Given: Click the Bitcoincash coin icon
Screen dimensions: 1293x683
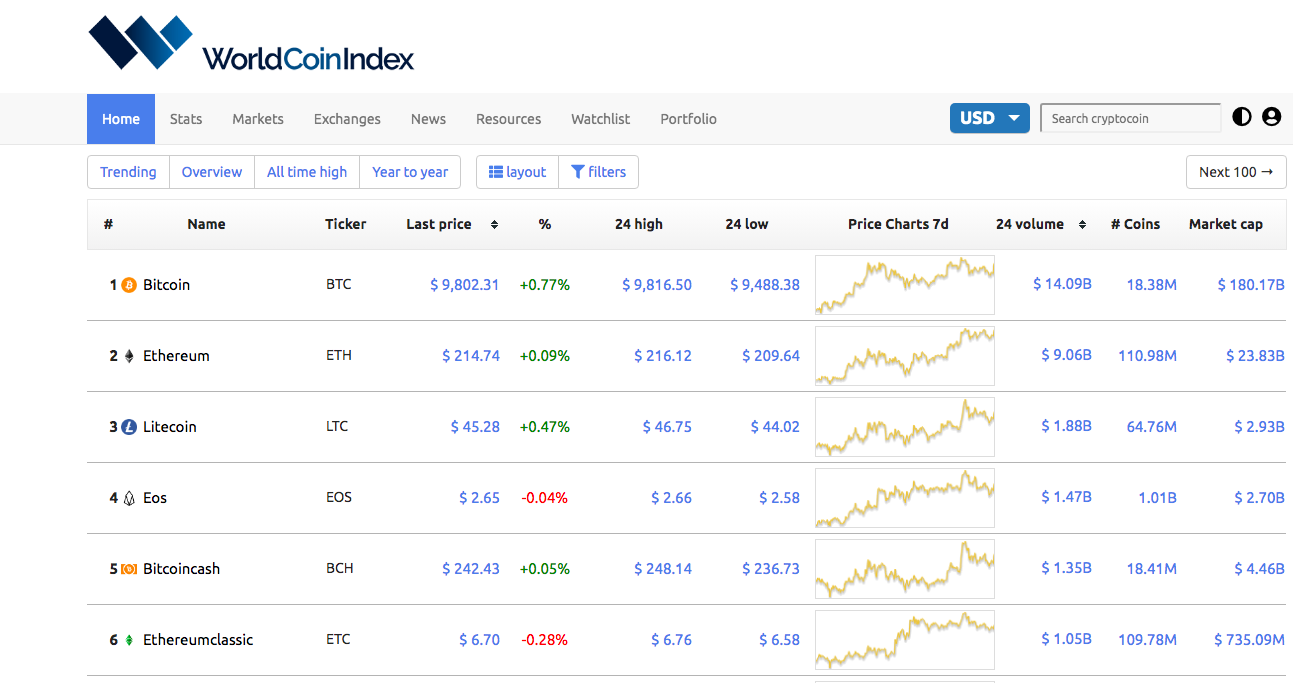Looking at the screenshot, I should (131, 568).
